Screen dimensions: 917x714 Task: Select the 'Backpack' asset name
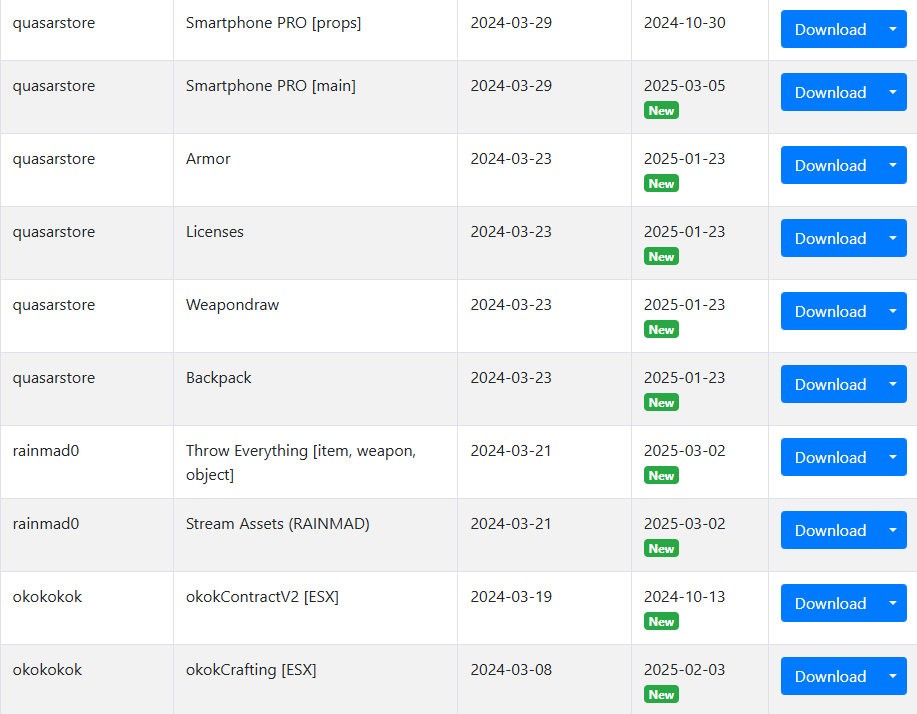(219, 378)
